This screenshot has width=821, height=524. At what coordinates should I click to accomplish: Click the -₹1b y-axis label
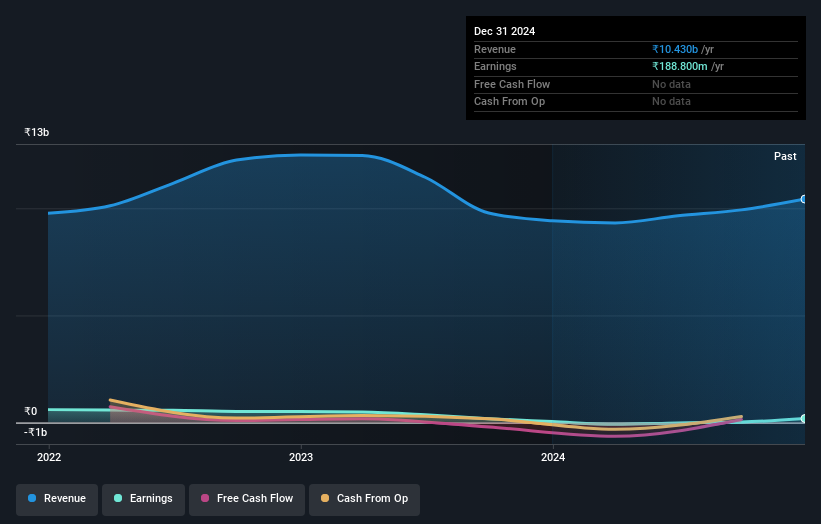(x=36, y=432)
